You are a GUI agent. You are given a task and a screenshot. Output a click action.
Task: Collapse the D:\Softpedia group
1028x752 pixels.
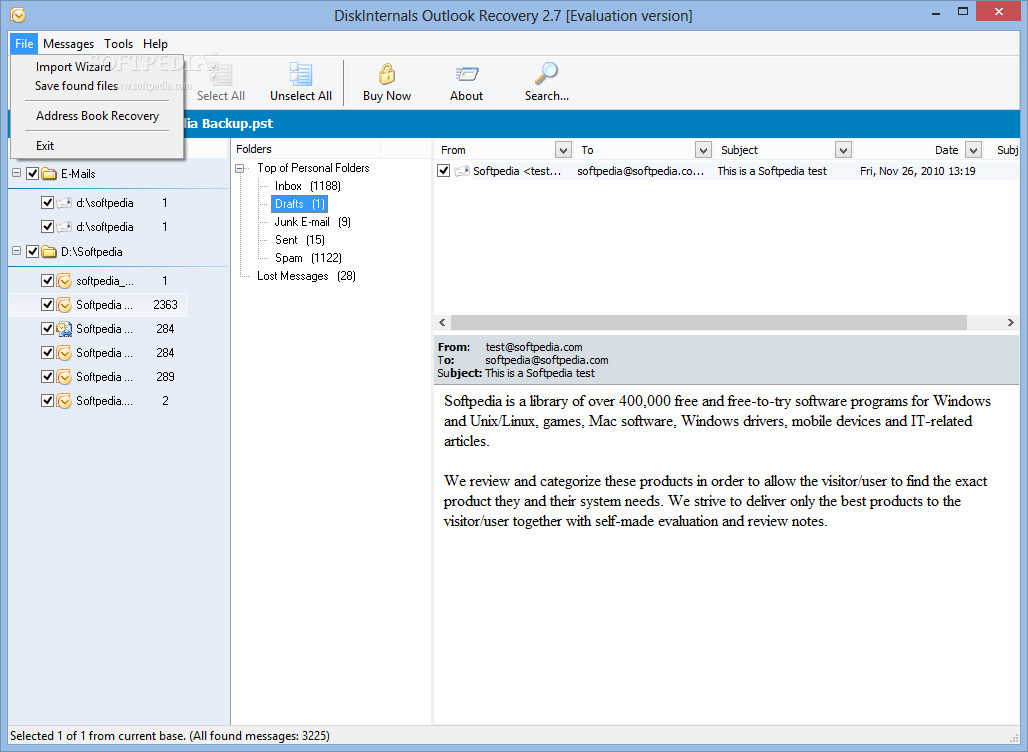(16, 251)
